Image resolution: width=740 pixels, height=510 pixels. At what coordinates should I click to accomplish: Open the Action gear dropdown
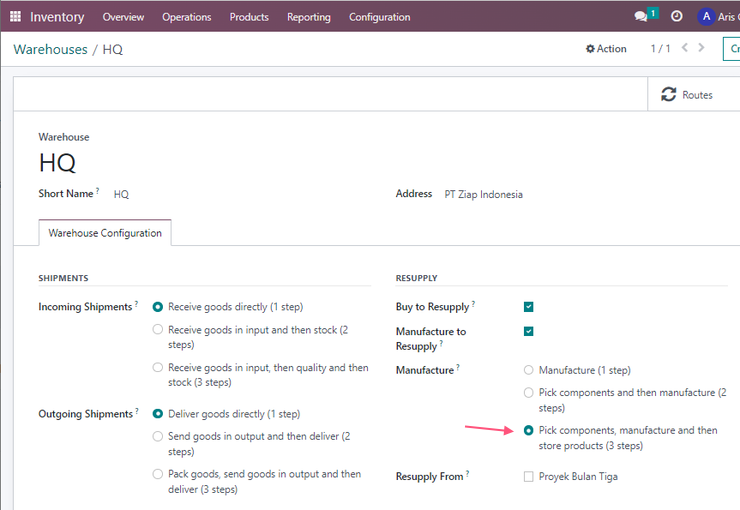coord(606,49)
